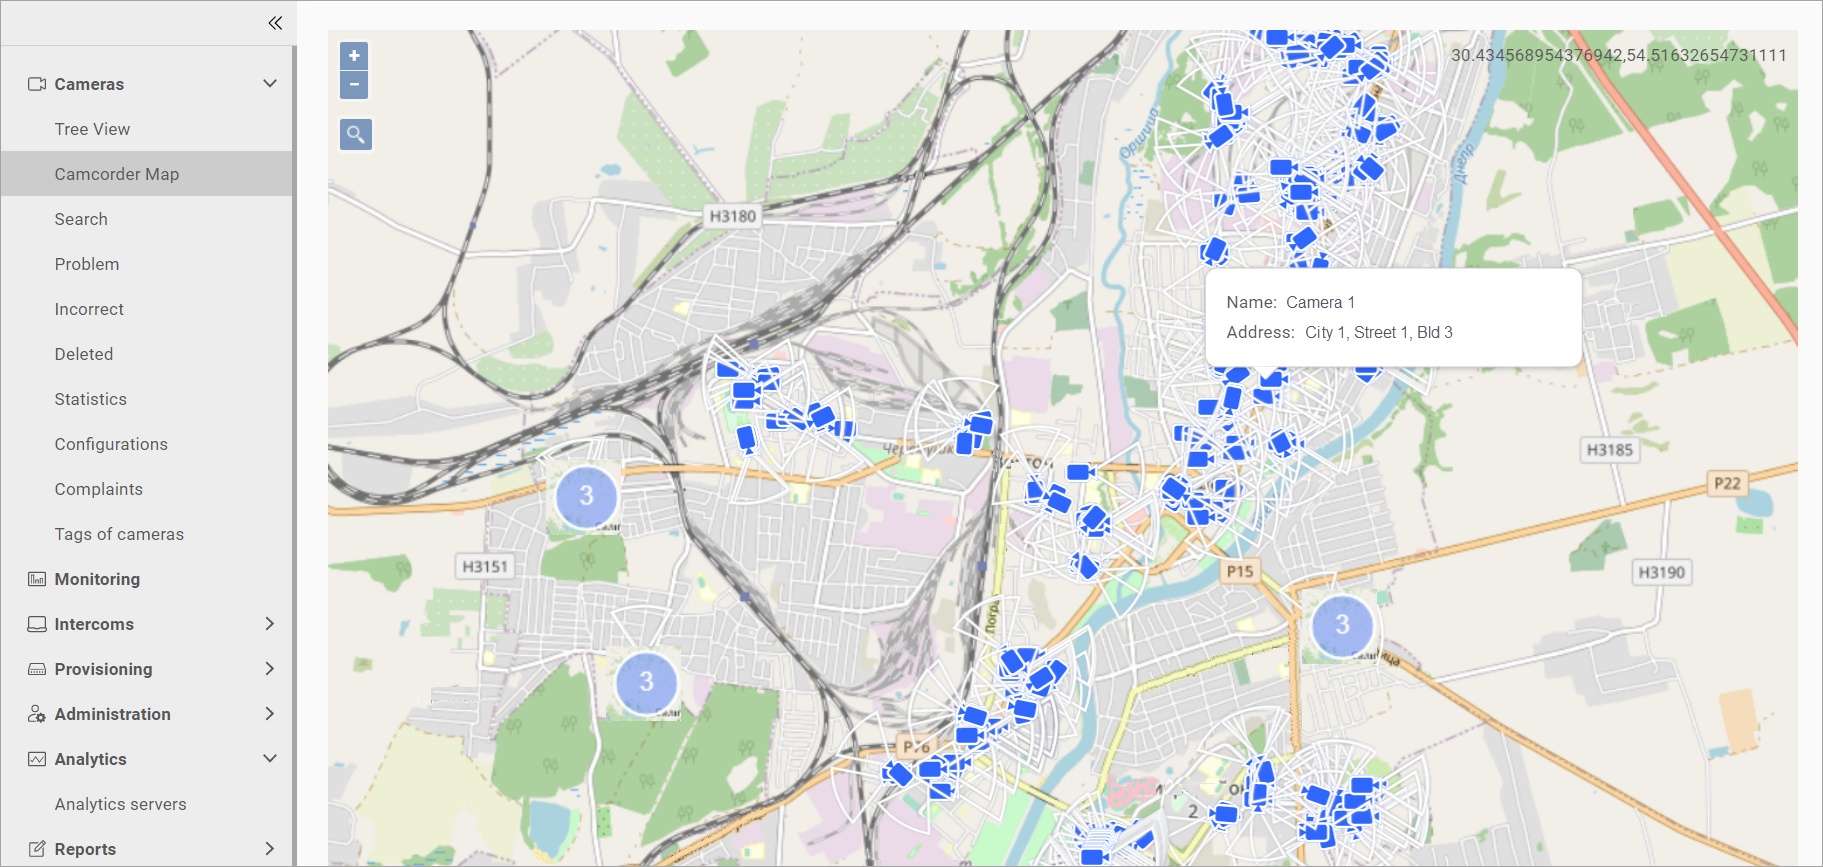Open the Statistics page
Image resolution: width=1823 pixels, height=867 pixels.
pos(91,399)
